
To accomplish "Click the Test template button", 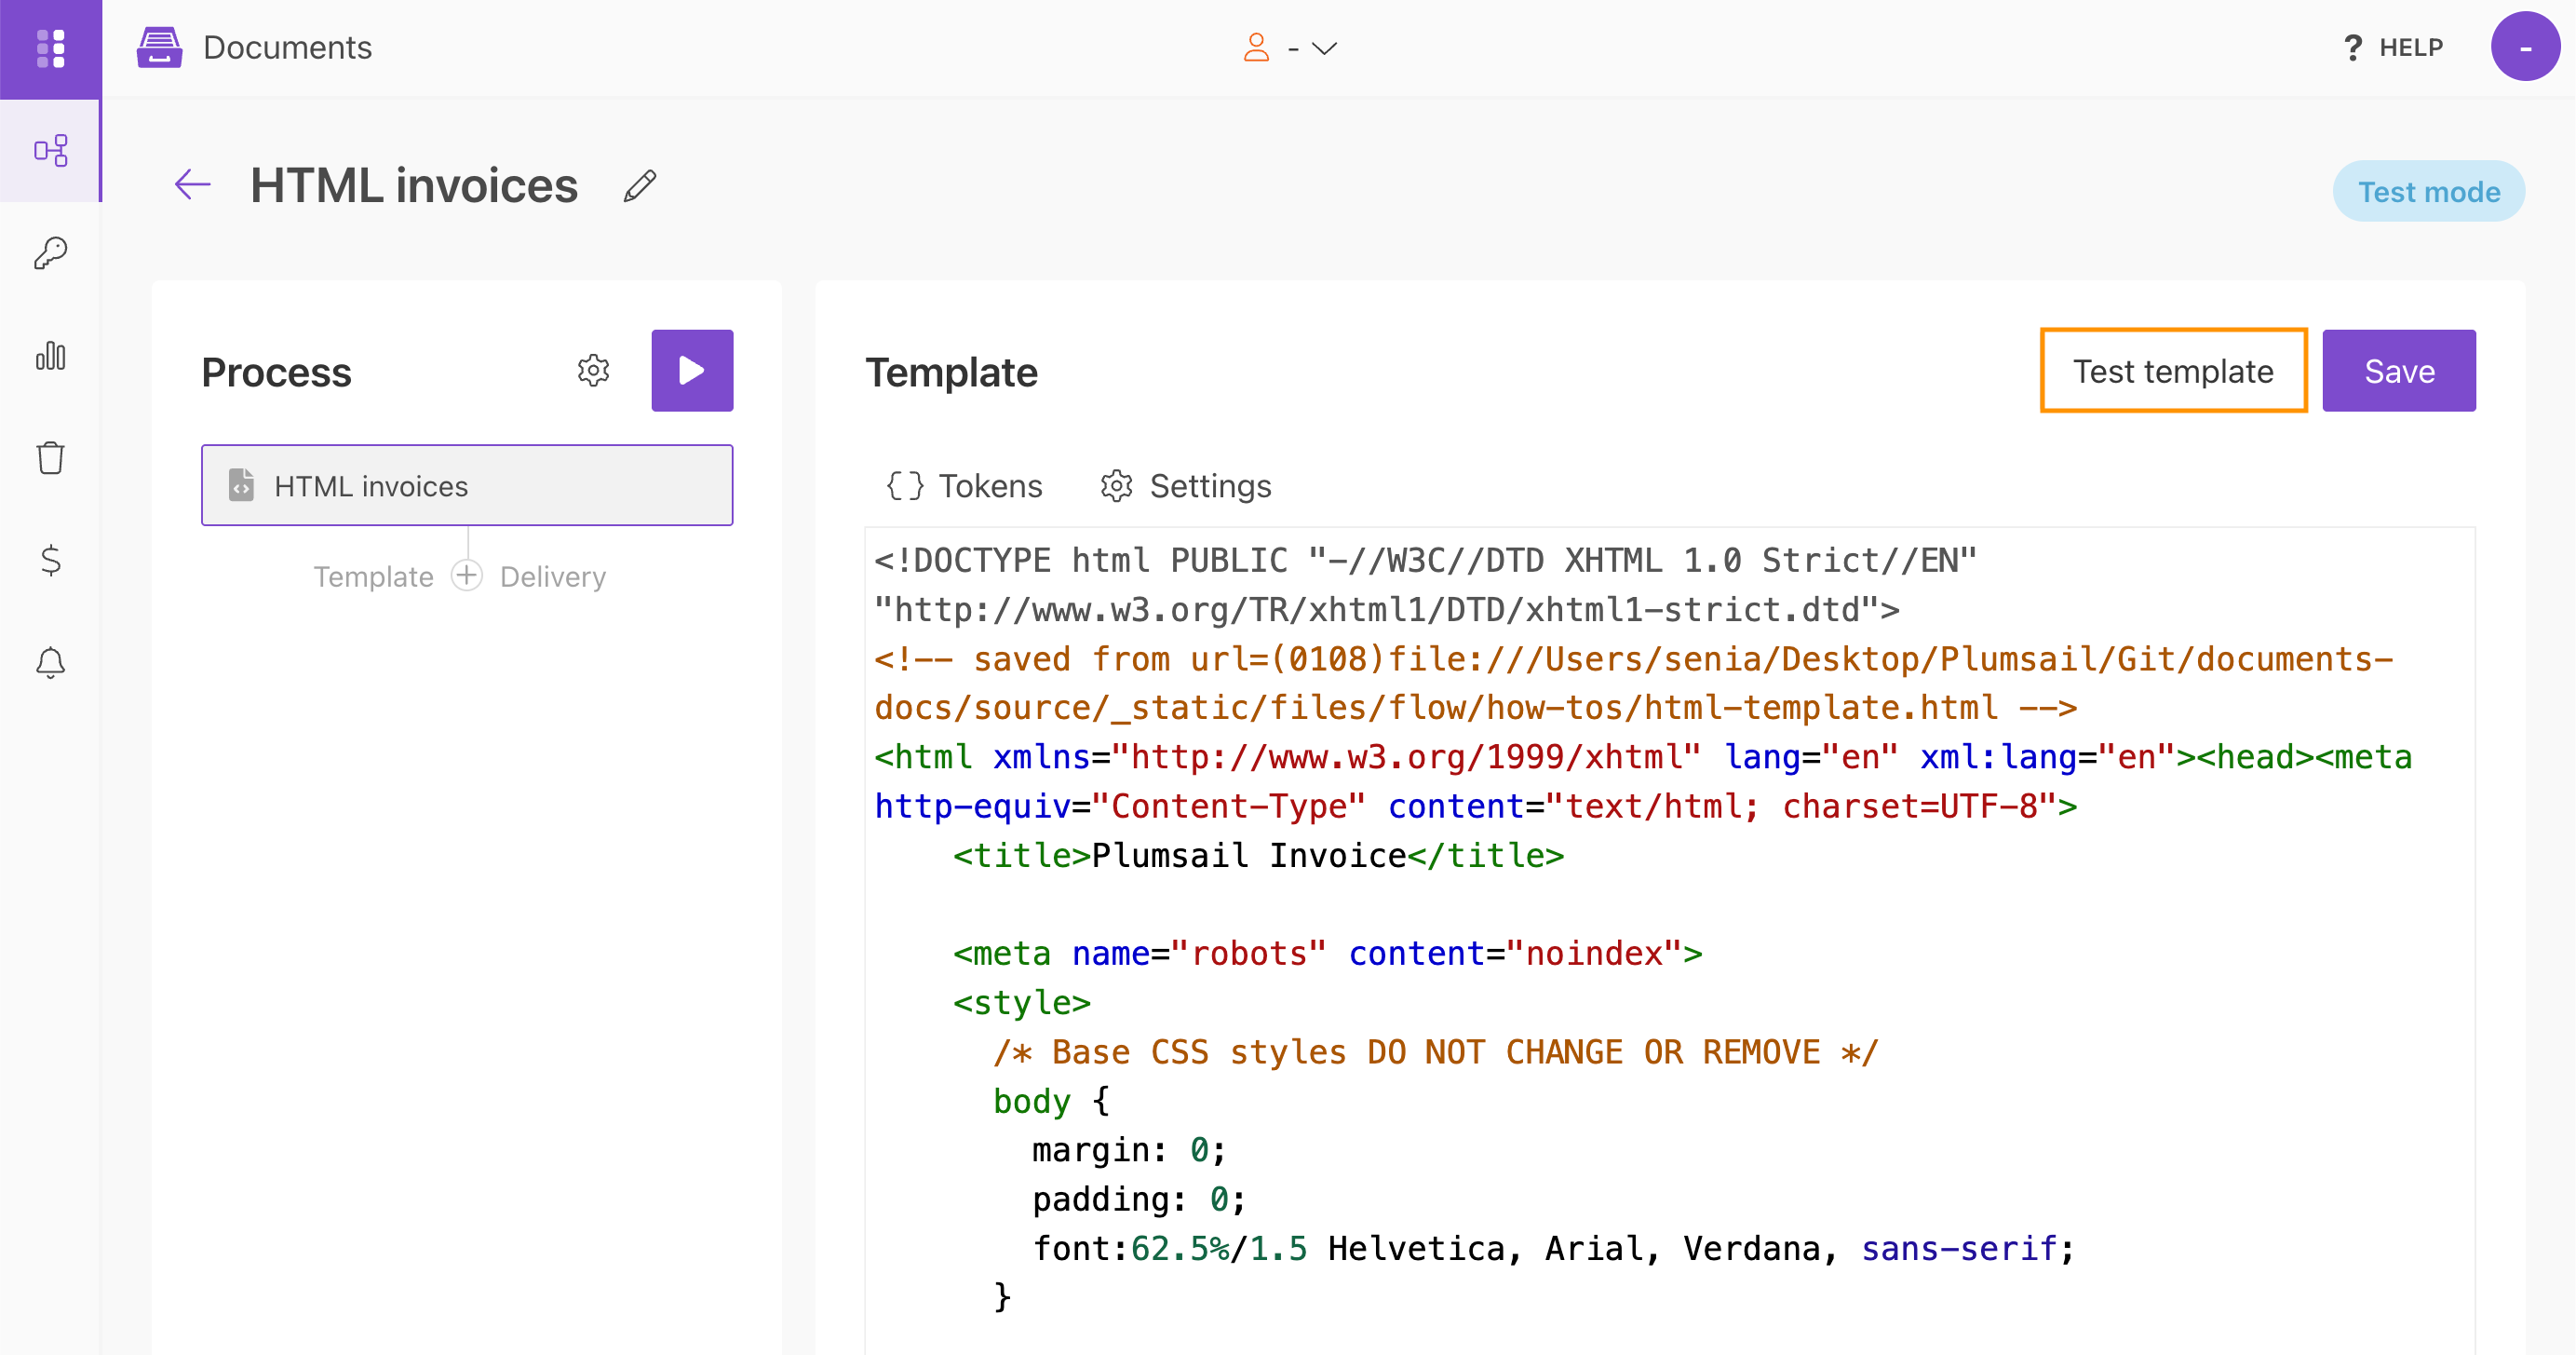I will (2173, 371).
